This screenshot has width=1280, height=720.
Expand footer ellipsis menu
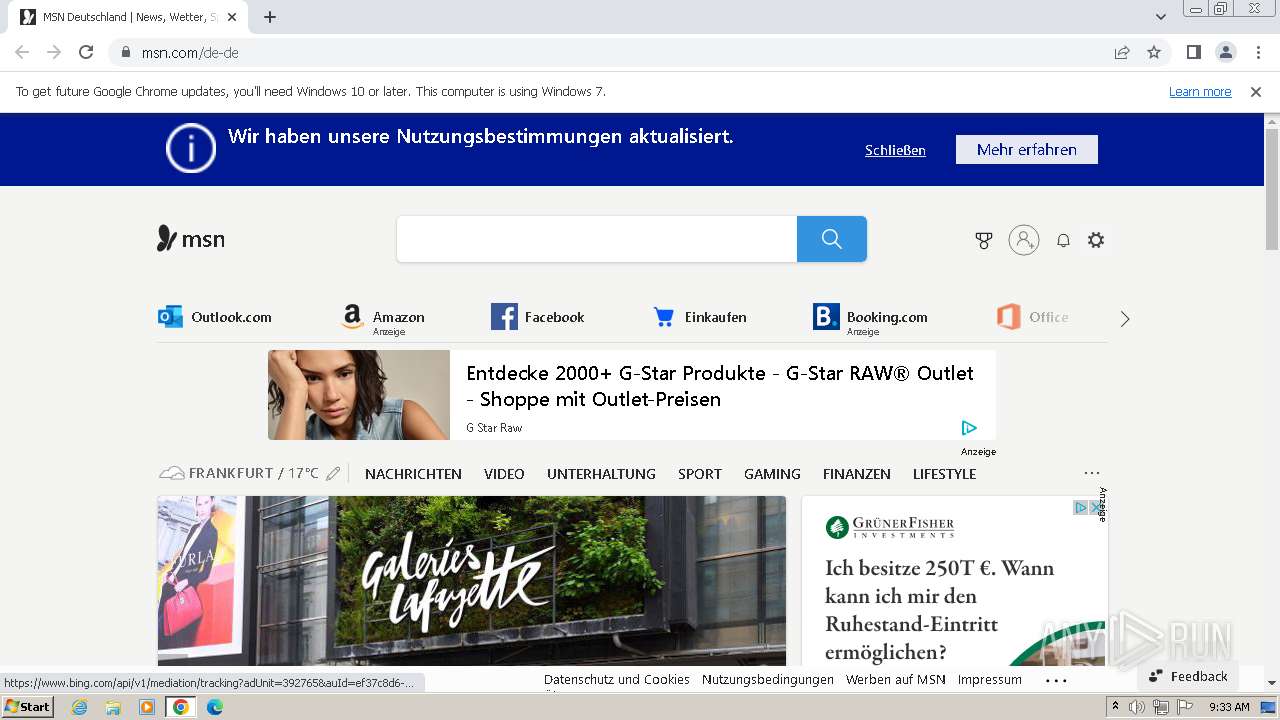(1056, 680)
